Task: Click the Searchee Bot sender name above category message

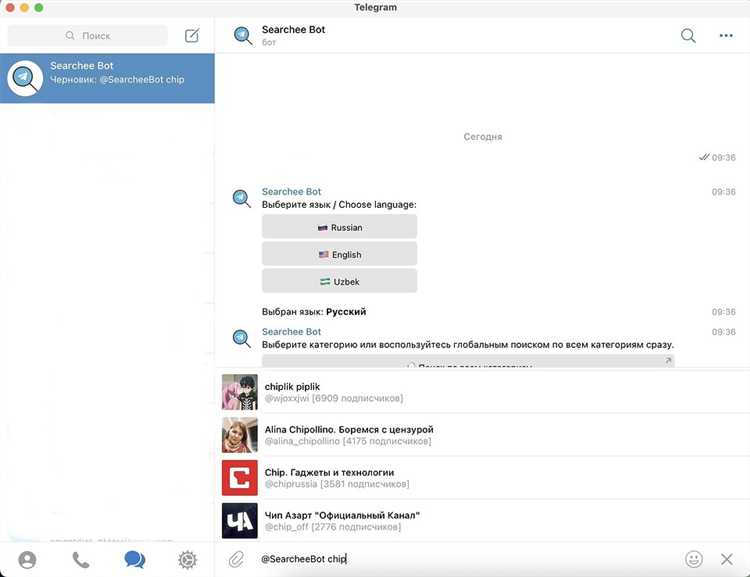Action: pyautogui.click(x=291, y=332)
